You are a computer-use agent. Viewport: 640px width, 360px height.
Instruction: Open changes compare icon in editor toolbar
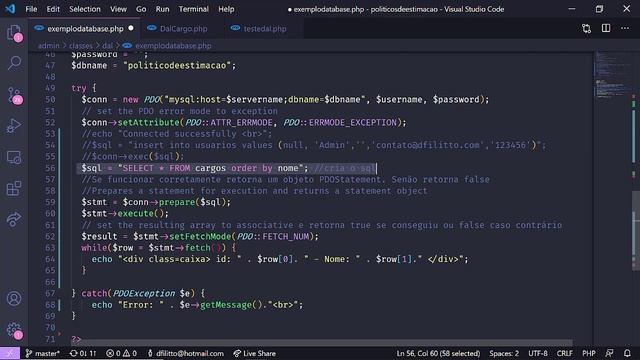[587, 29]
